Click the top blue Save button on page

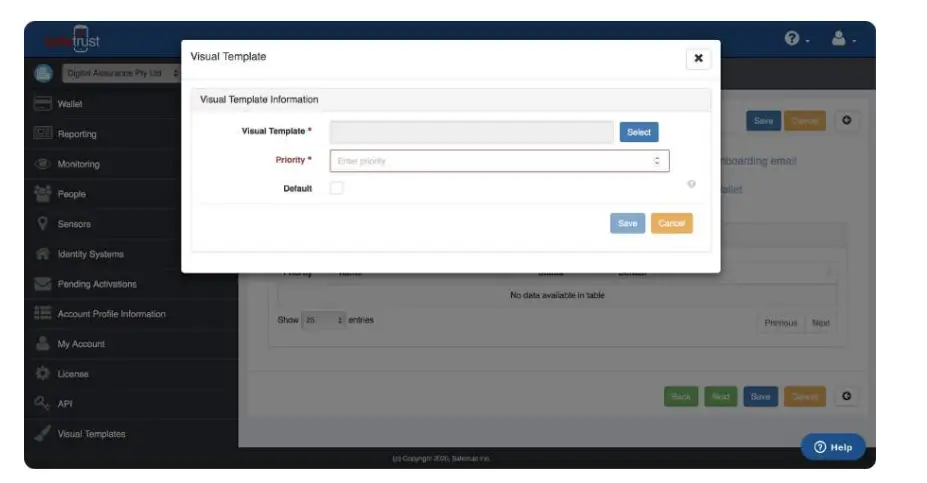(763, 121)
